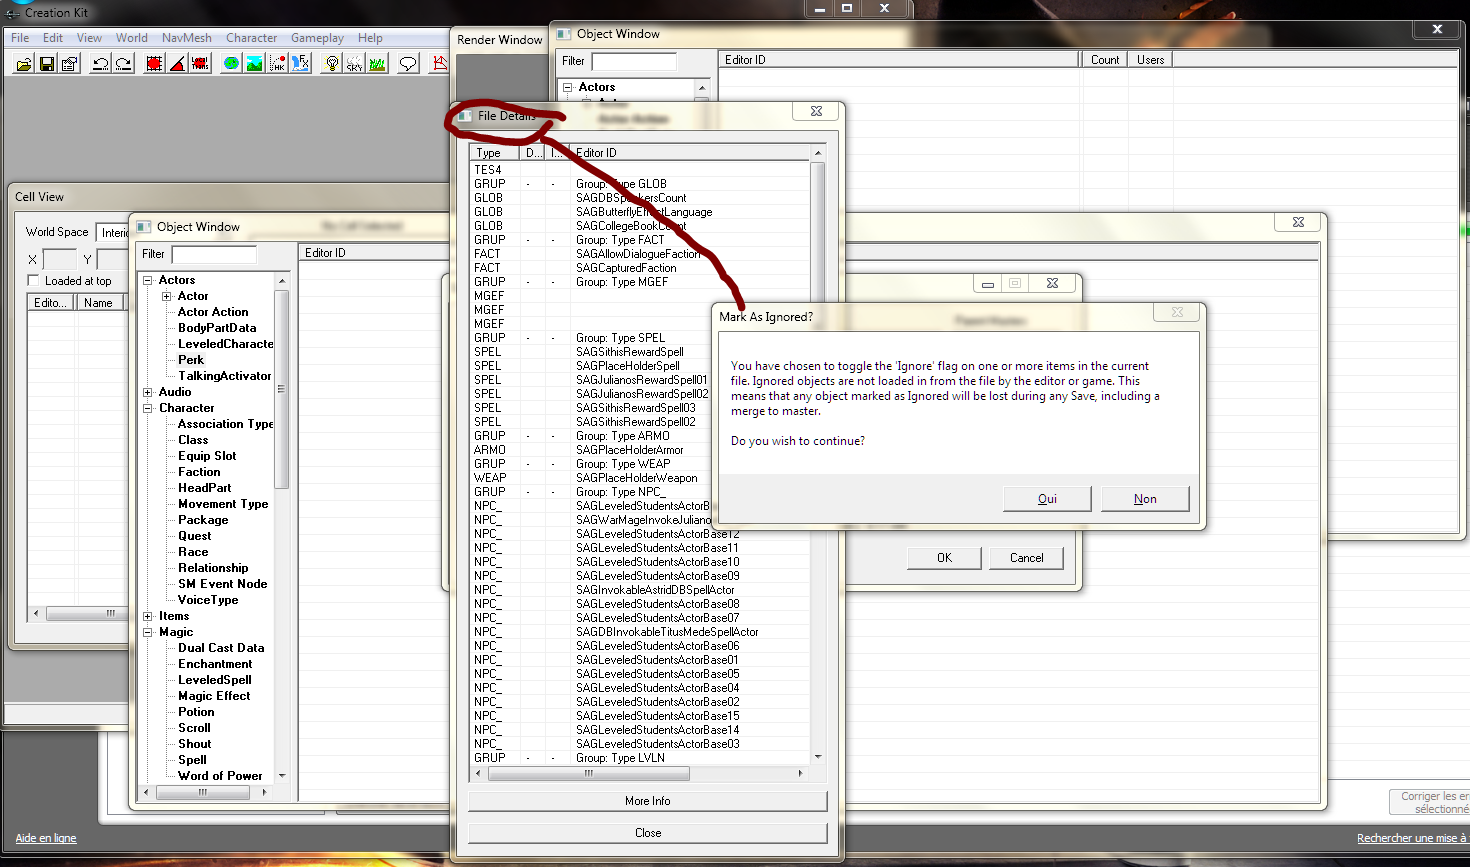
Task: Click the Undo arrow toolbar icon
Action: [100, 64]
